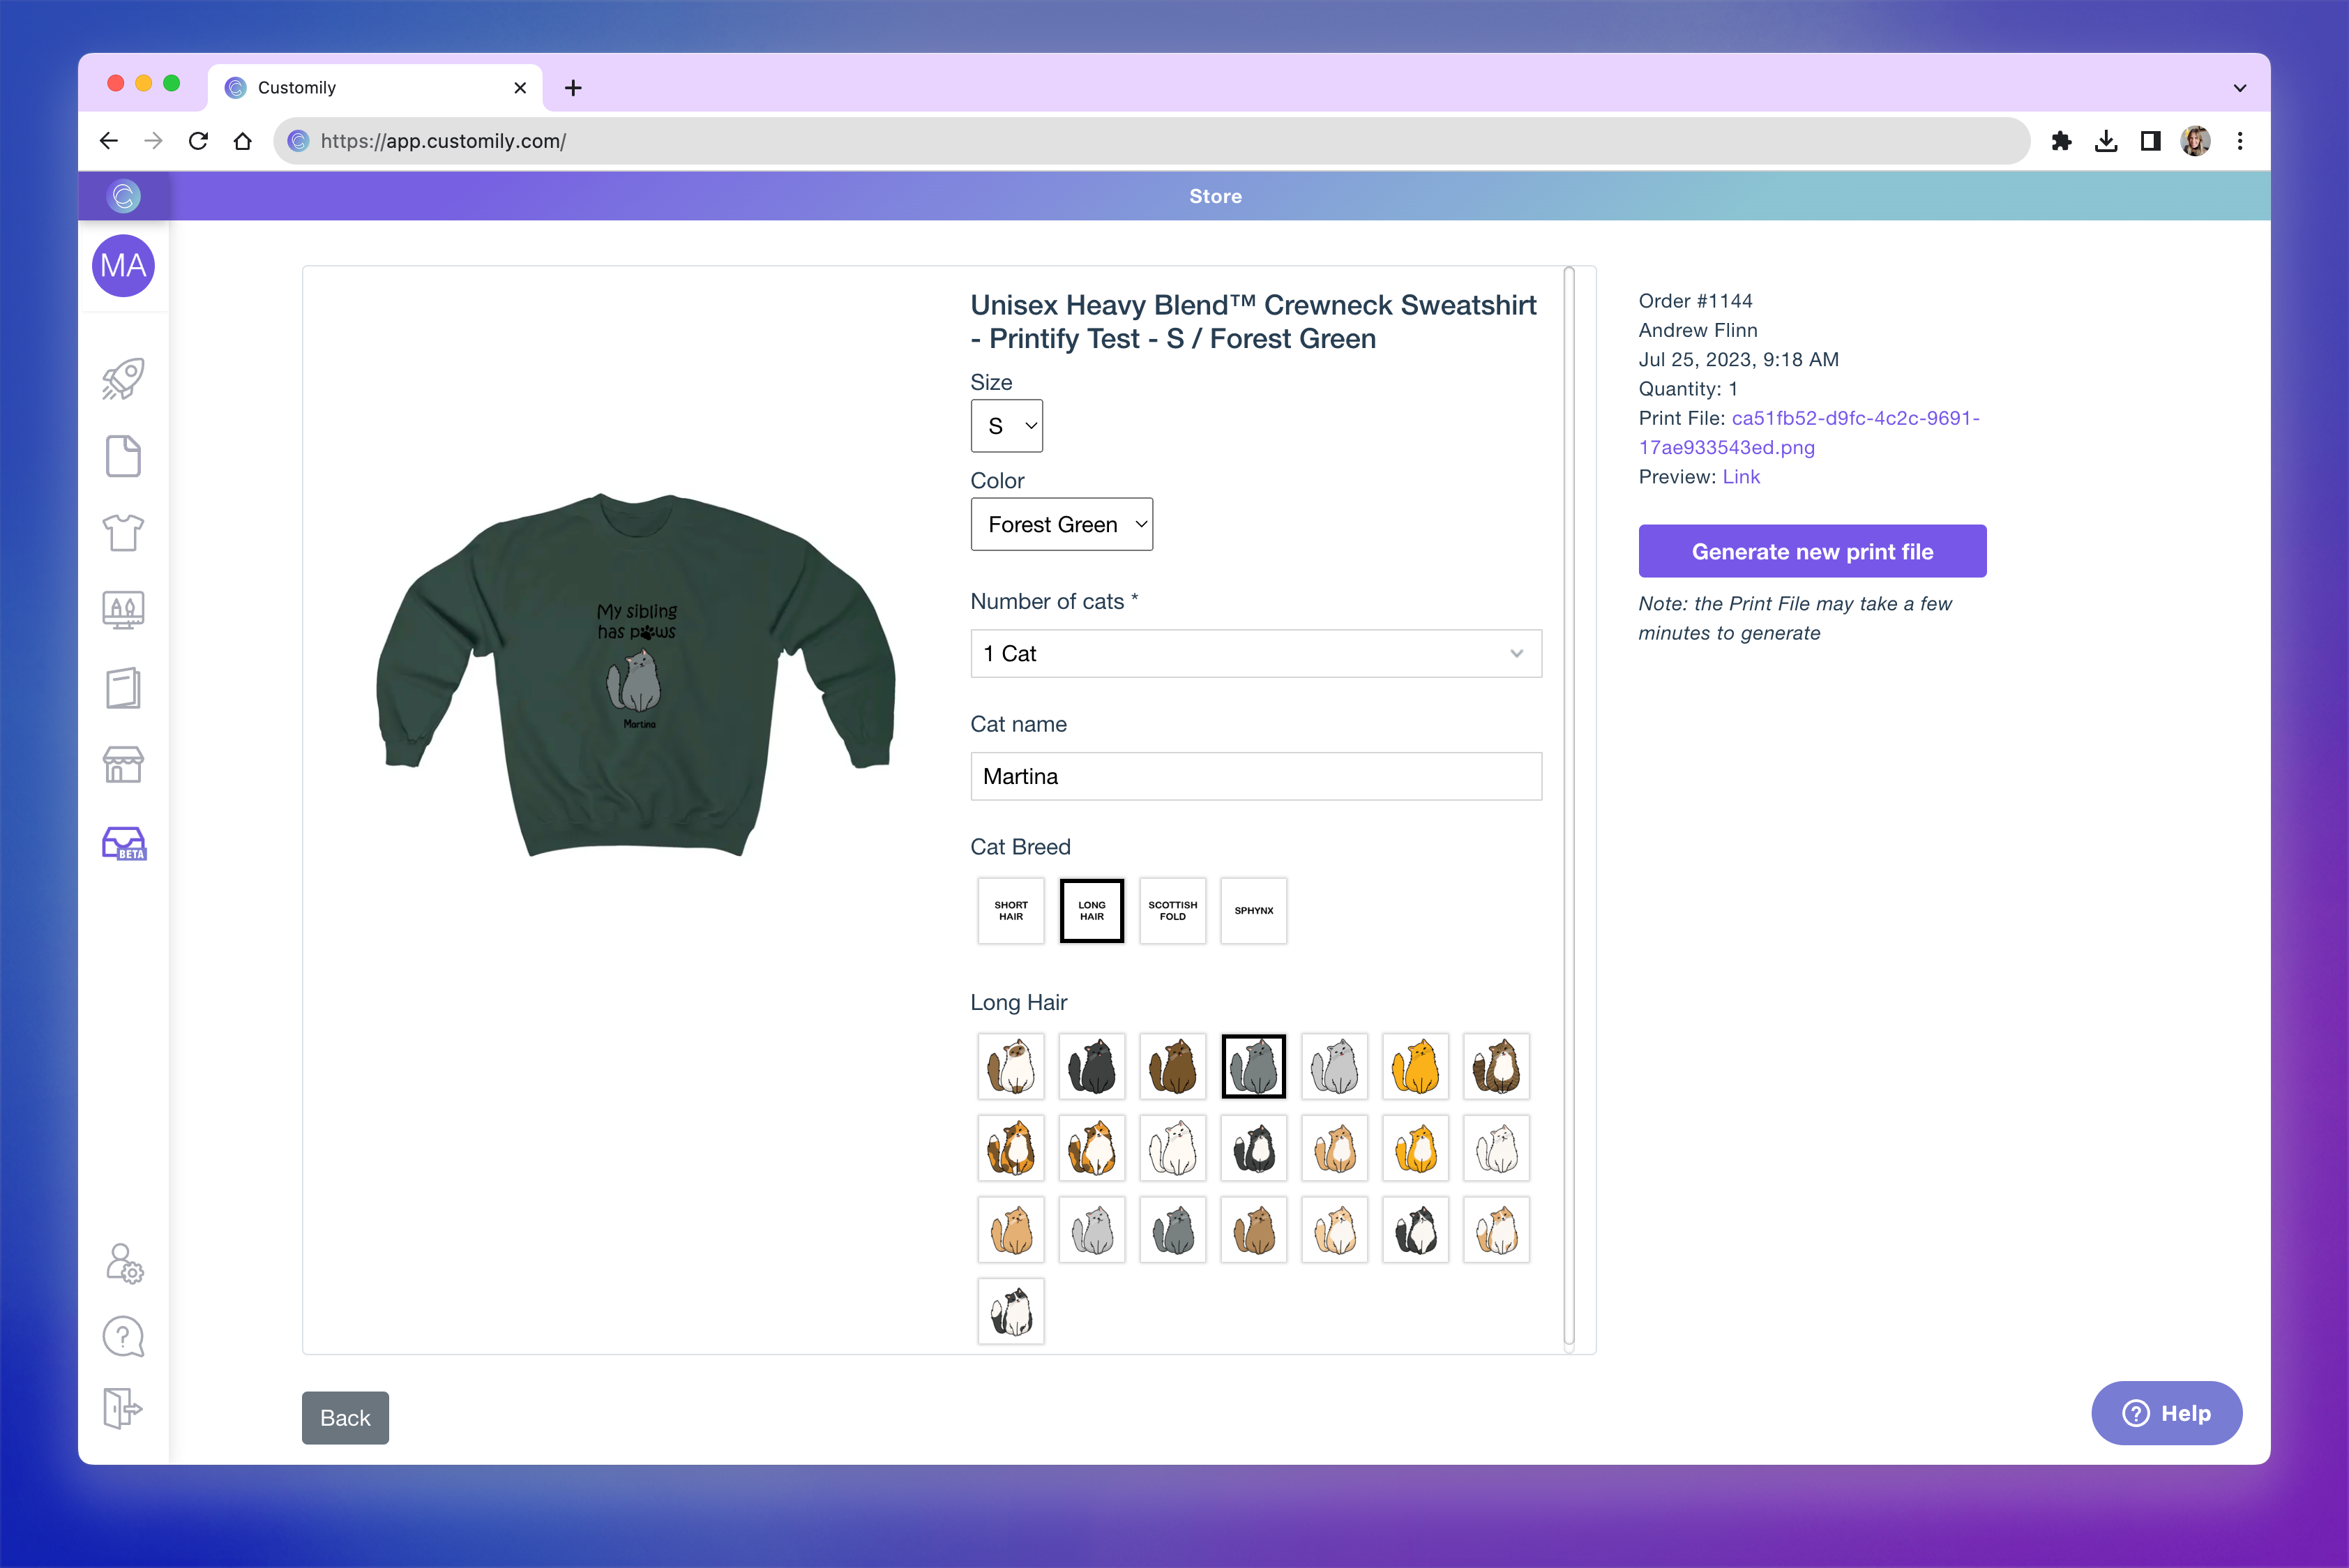The image size is (2349, 1568).
Task: Open the t-shirt products section icon
Action: pyautogui.click(x=122, y=533)
